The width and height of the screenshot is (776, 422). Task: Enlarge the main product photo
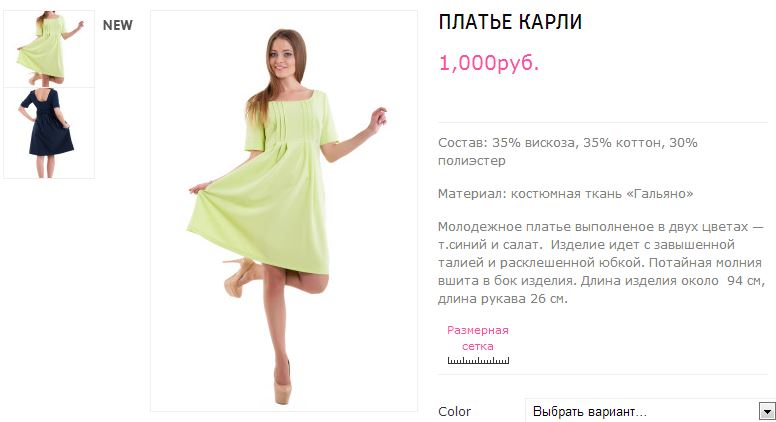pos(284,211)
